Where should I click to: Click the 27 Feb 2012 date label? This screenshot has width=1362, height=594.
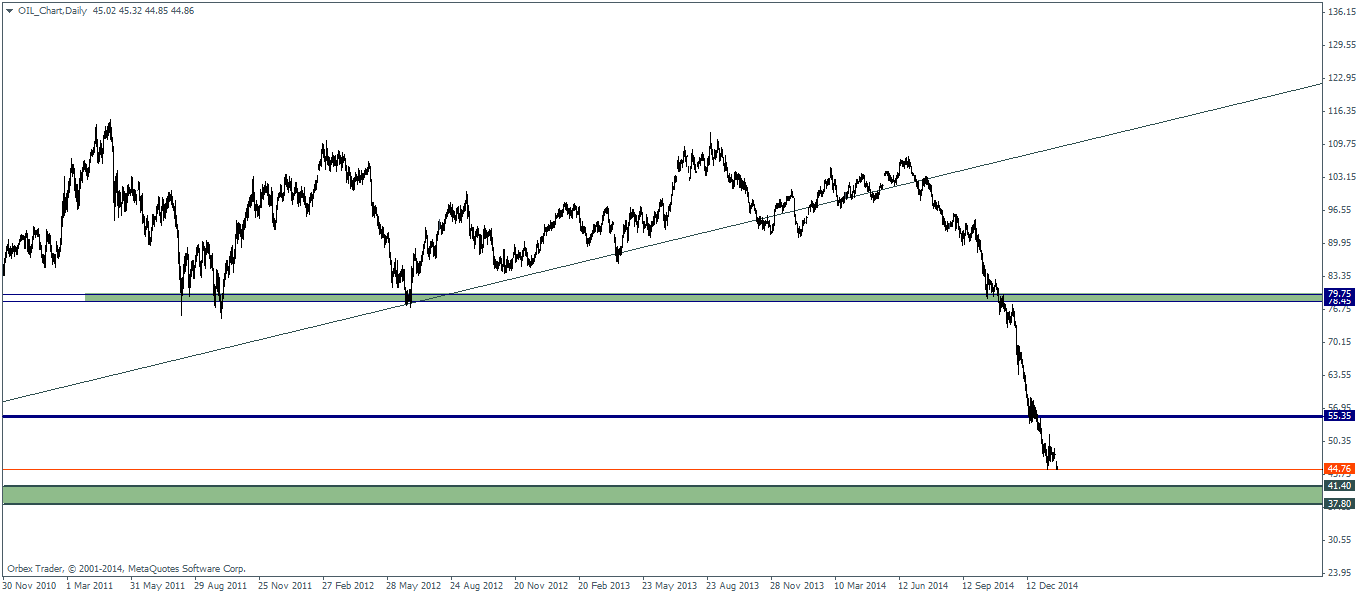click(350, 585)
